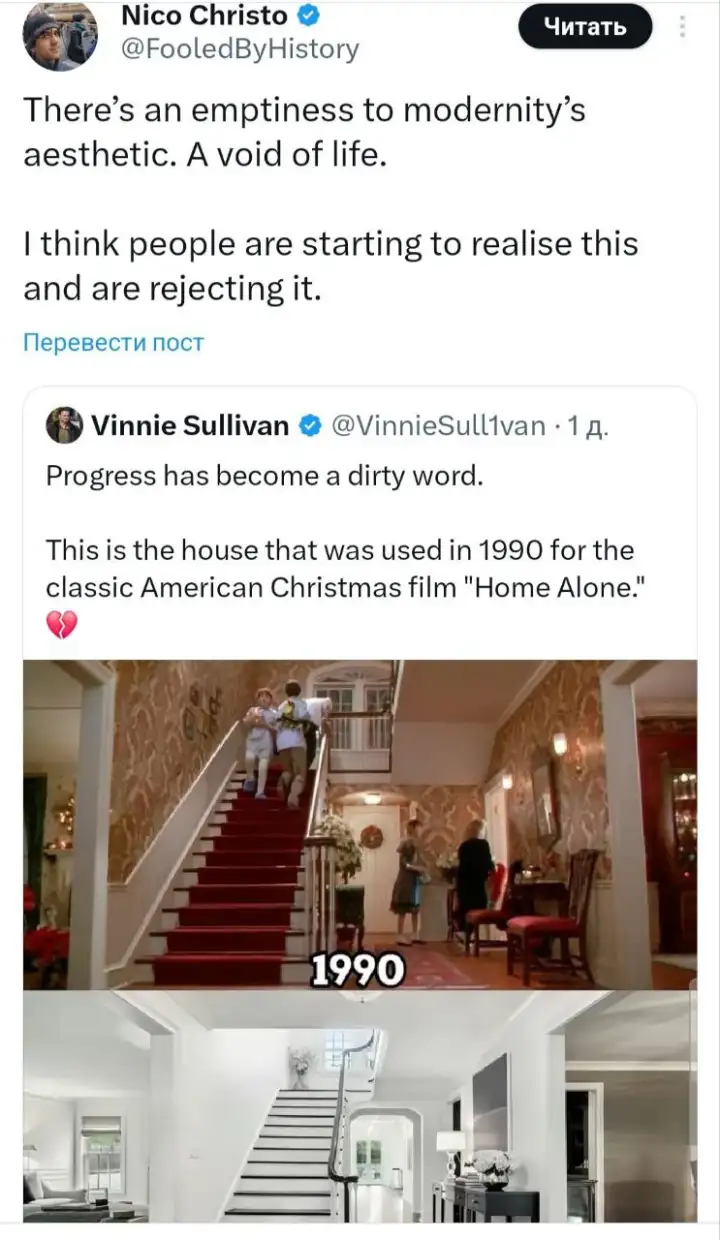Open the @VinnieSull1van handle

[437, 427]
